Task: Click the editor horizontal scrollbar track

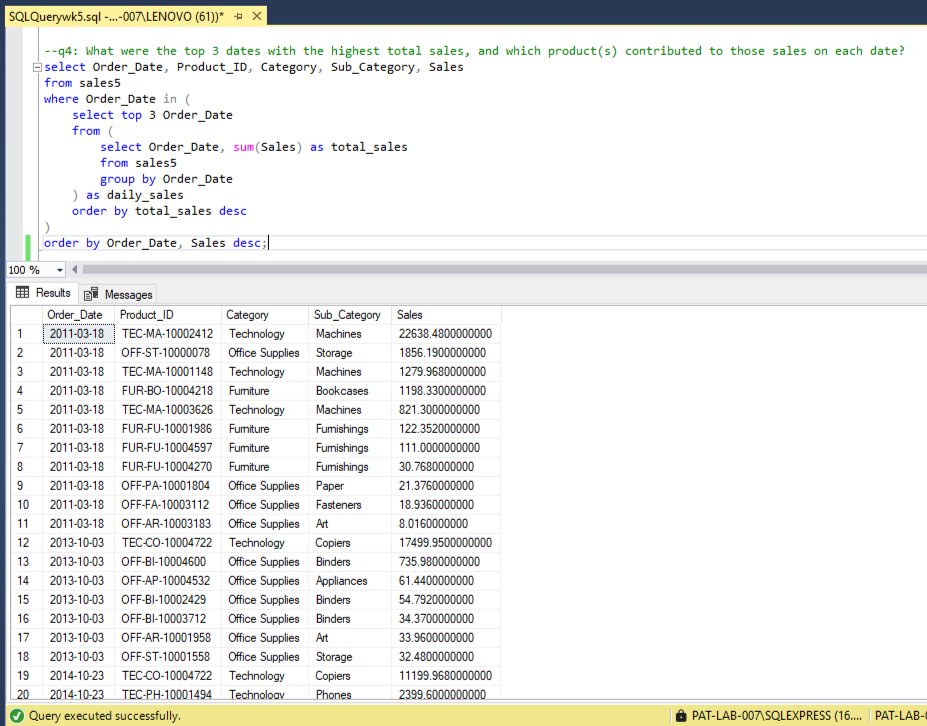Action: pyautogui.click(x=503, y=270)
